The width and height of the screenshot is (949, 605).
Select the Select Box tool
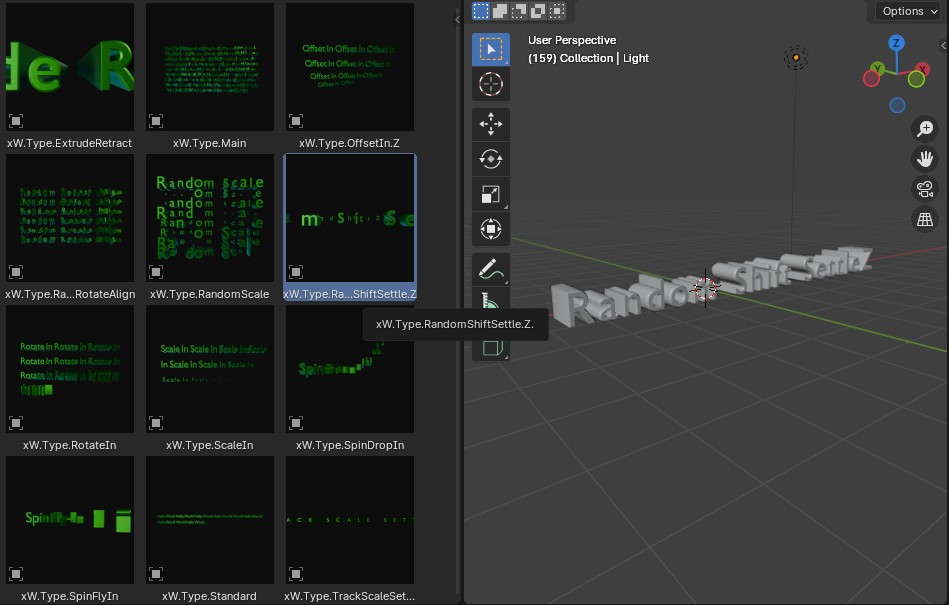click(x=490, y=49)
